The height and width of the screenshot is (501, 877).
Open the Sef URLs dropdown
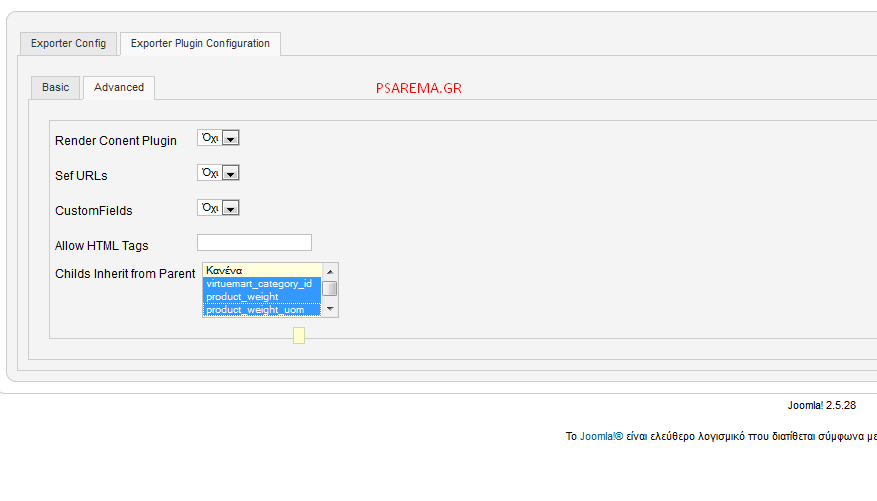pos(218,173)
